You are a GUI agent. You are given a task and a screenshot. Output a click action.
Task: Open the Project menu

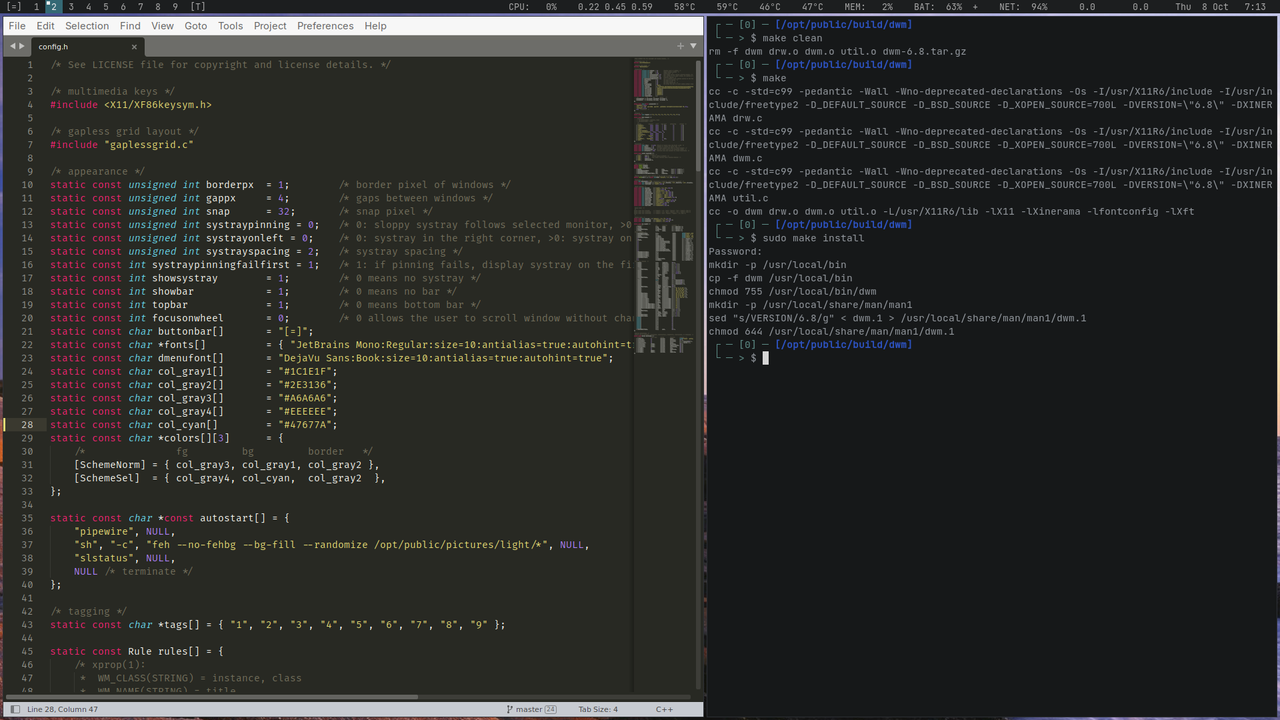(x=270, y=26)
